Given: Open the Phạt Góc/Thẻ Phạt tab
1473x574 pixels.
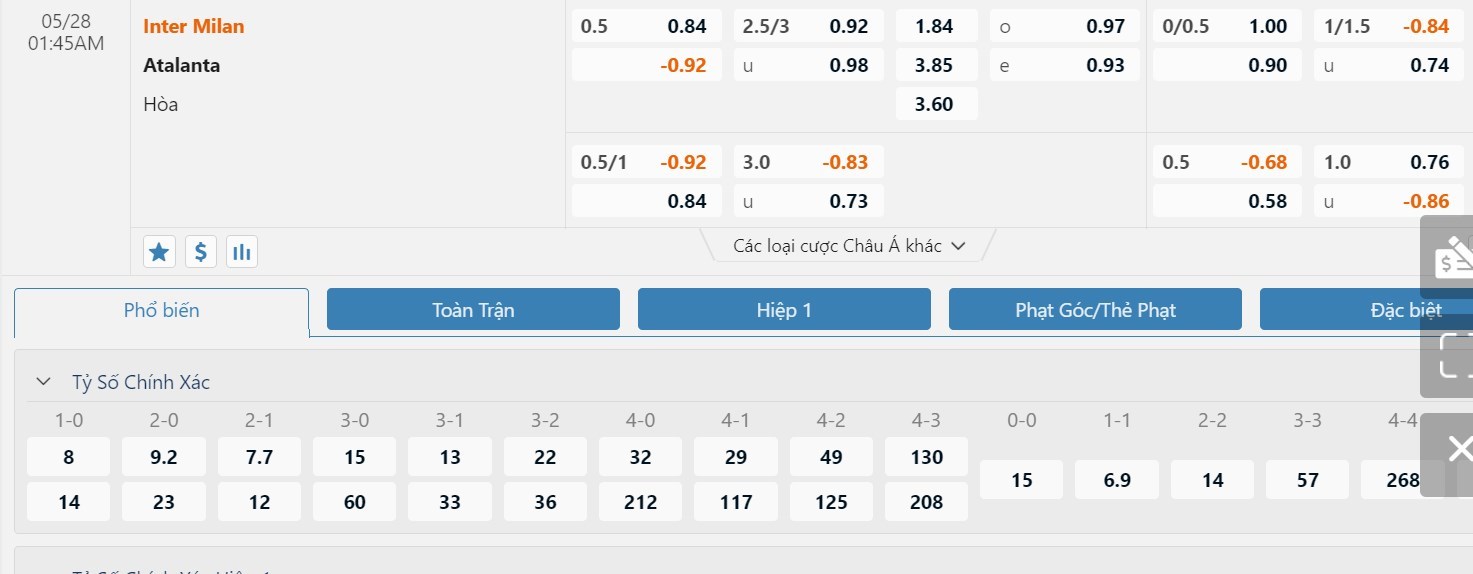Looking at the screenshot, I should coord(1095,310).
